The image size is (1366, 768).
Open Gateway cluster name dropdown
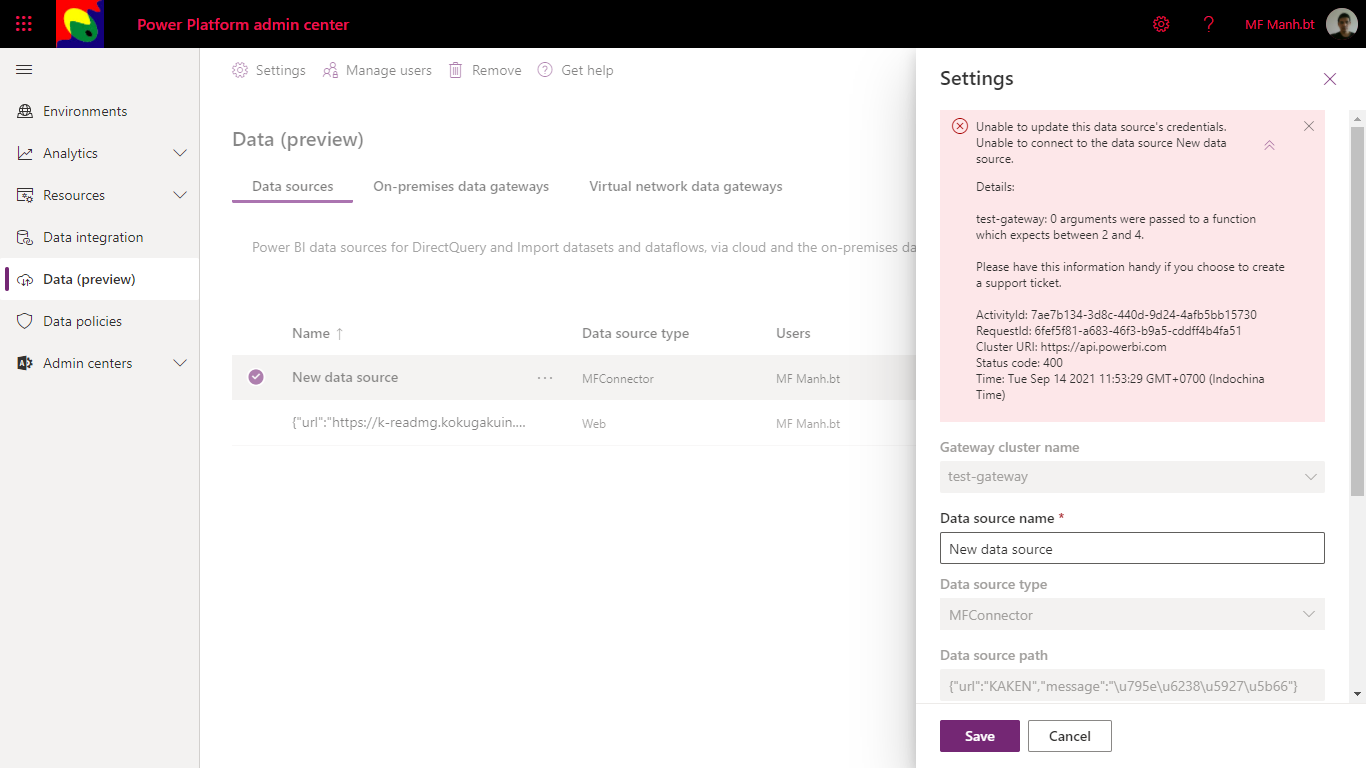click(1132, 477)
